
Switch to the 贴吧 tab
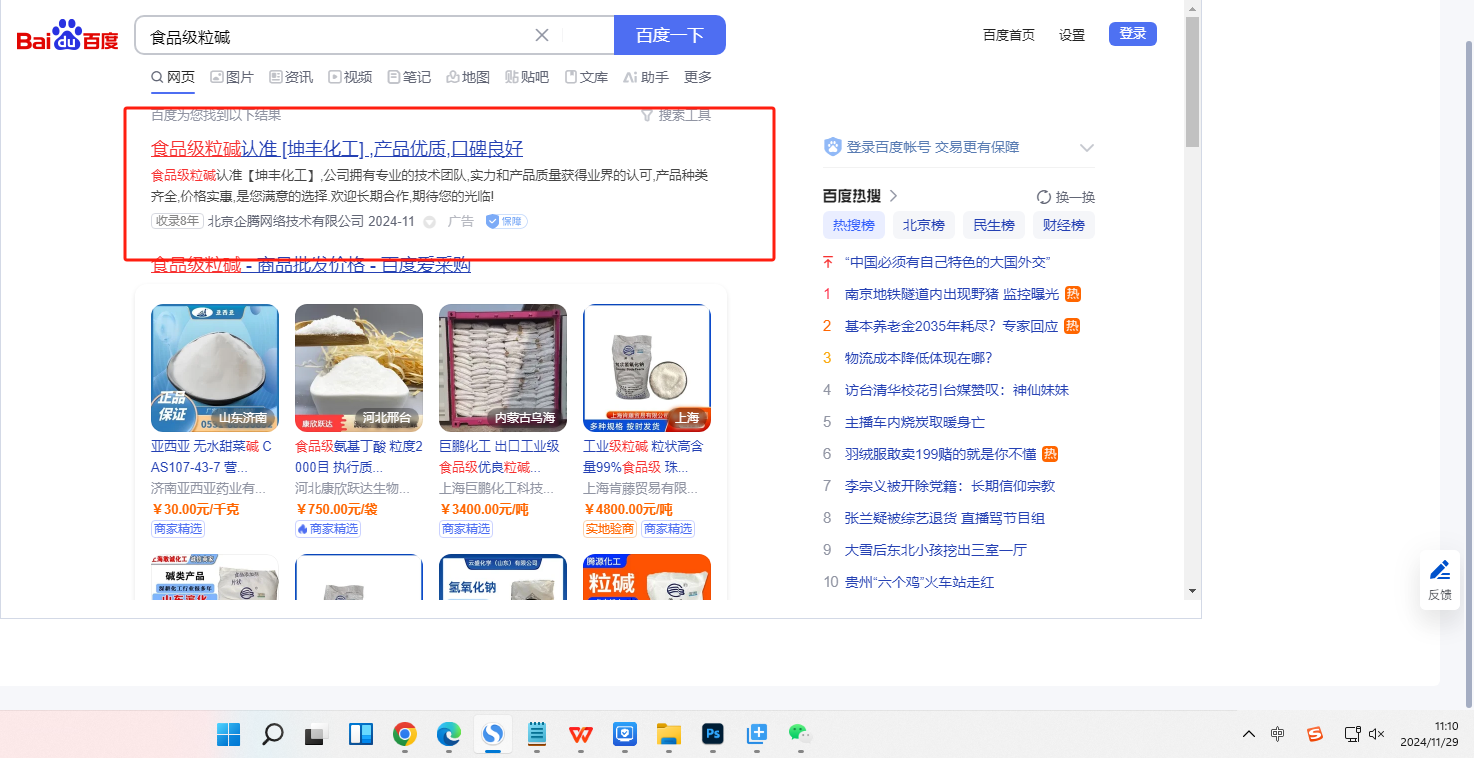(527, 77)
